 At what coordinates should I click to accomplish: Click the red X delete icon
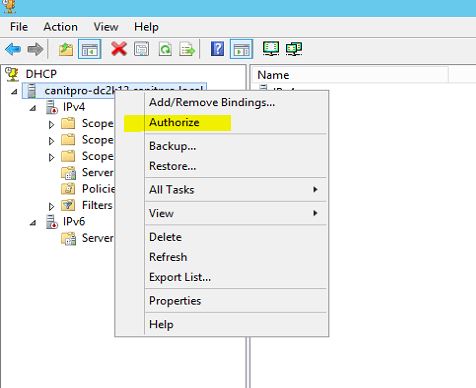[119, 49]
